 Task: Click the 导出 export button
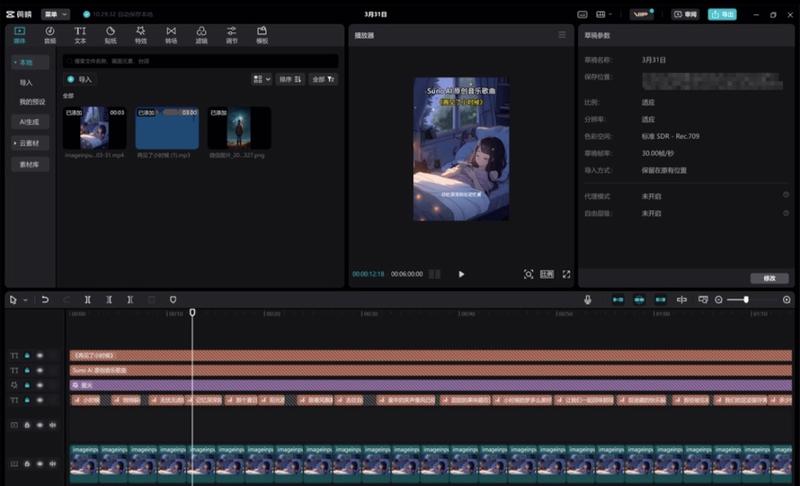tap(722, 14)
